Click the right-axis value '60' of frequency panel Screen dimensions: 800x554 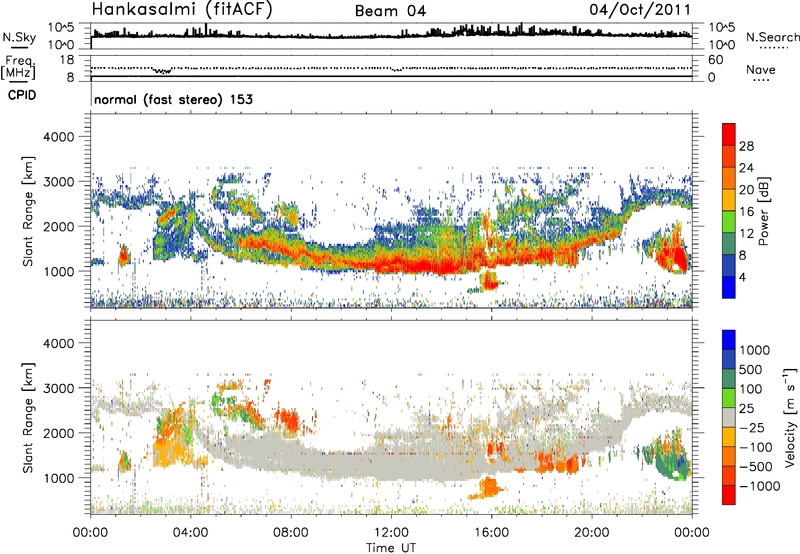click(x=715, y=60)
